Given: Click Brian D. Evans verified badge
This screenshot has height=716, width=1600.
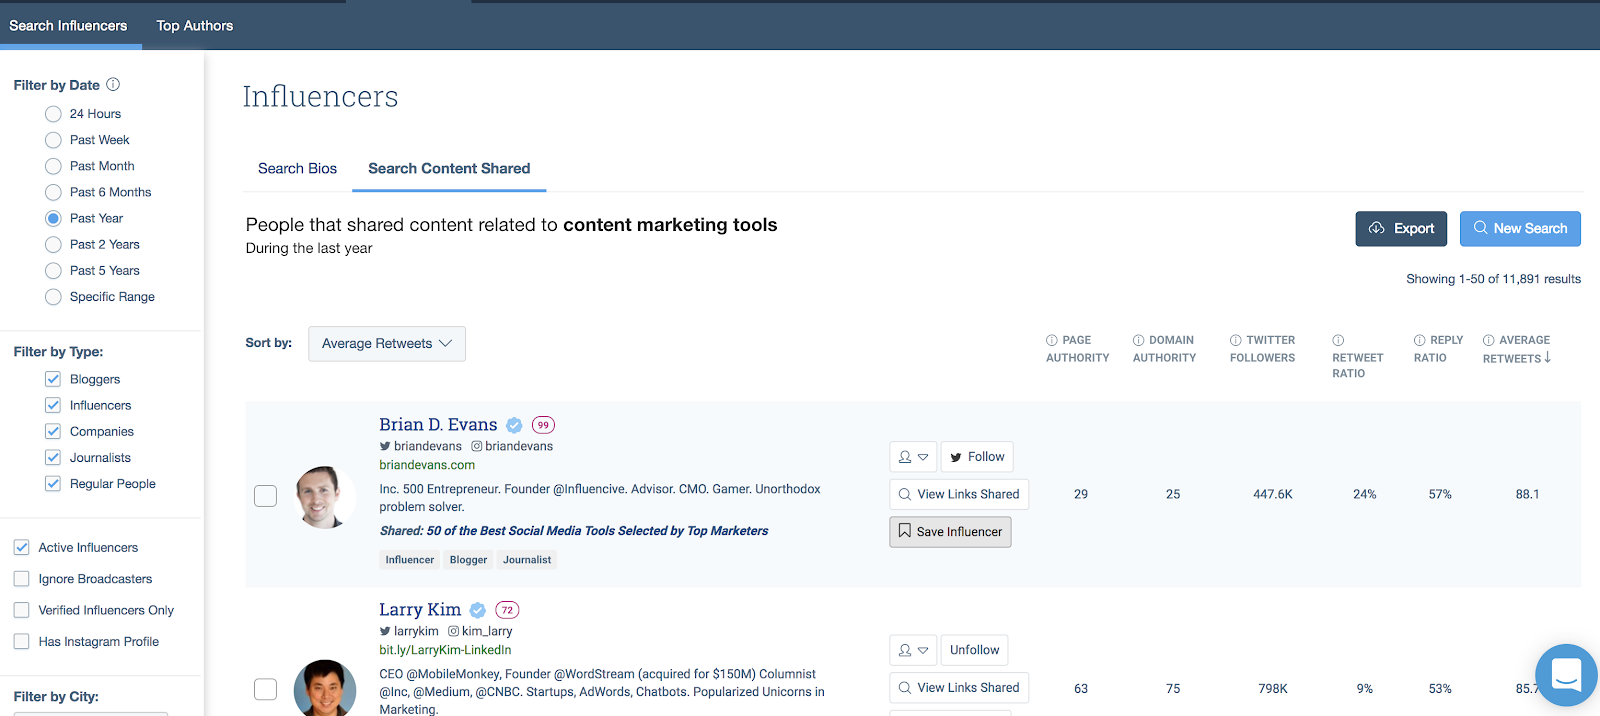Looking at the screenshot, I should pyautogui.click(x=514, y=425).
